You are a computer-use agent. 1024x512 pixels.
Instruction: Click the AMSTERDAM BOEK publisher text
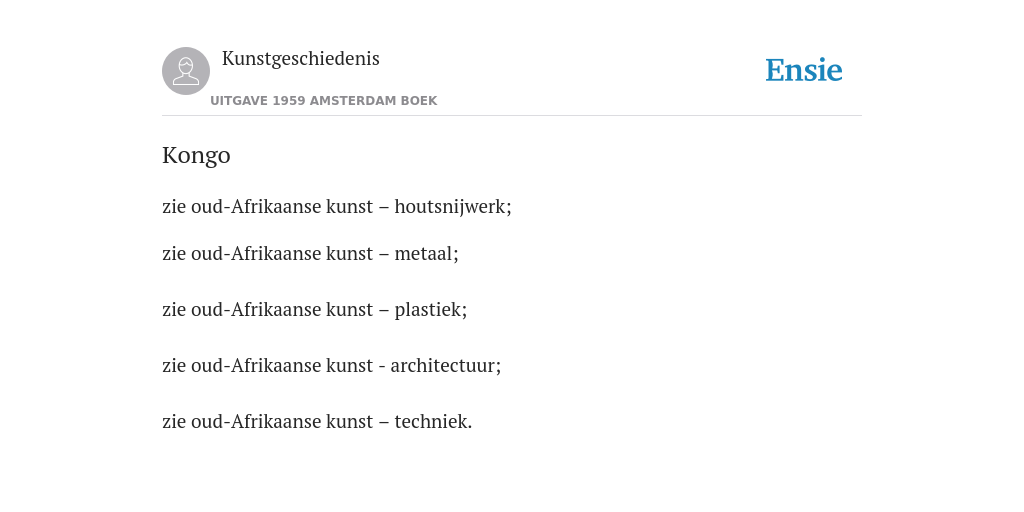374,101
